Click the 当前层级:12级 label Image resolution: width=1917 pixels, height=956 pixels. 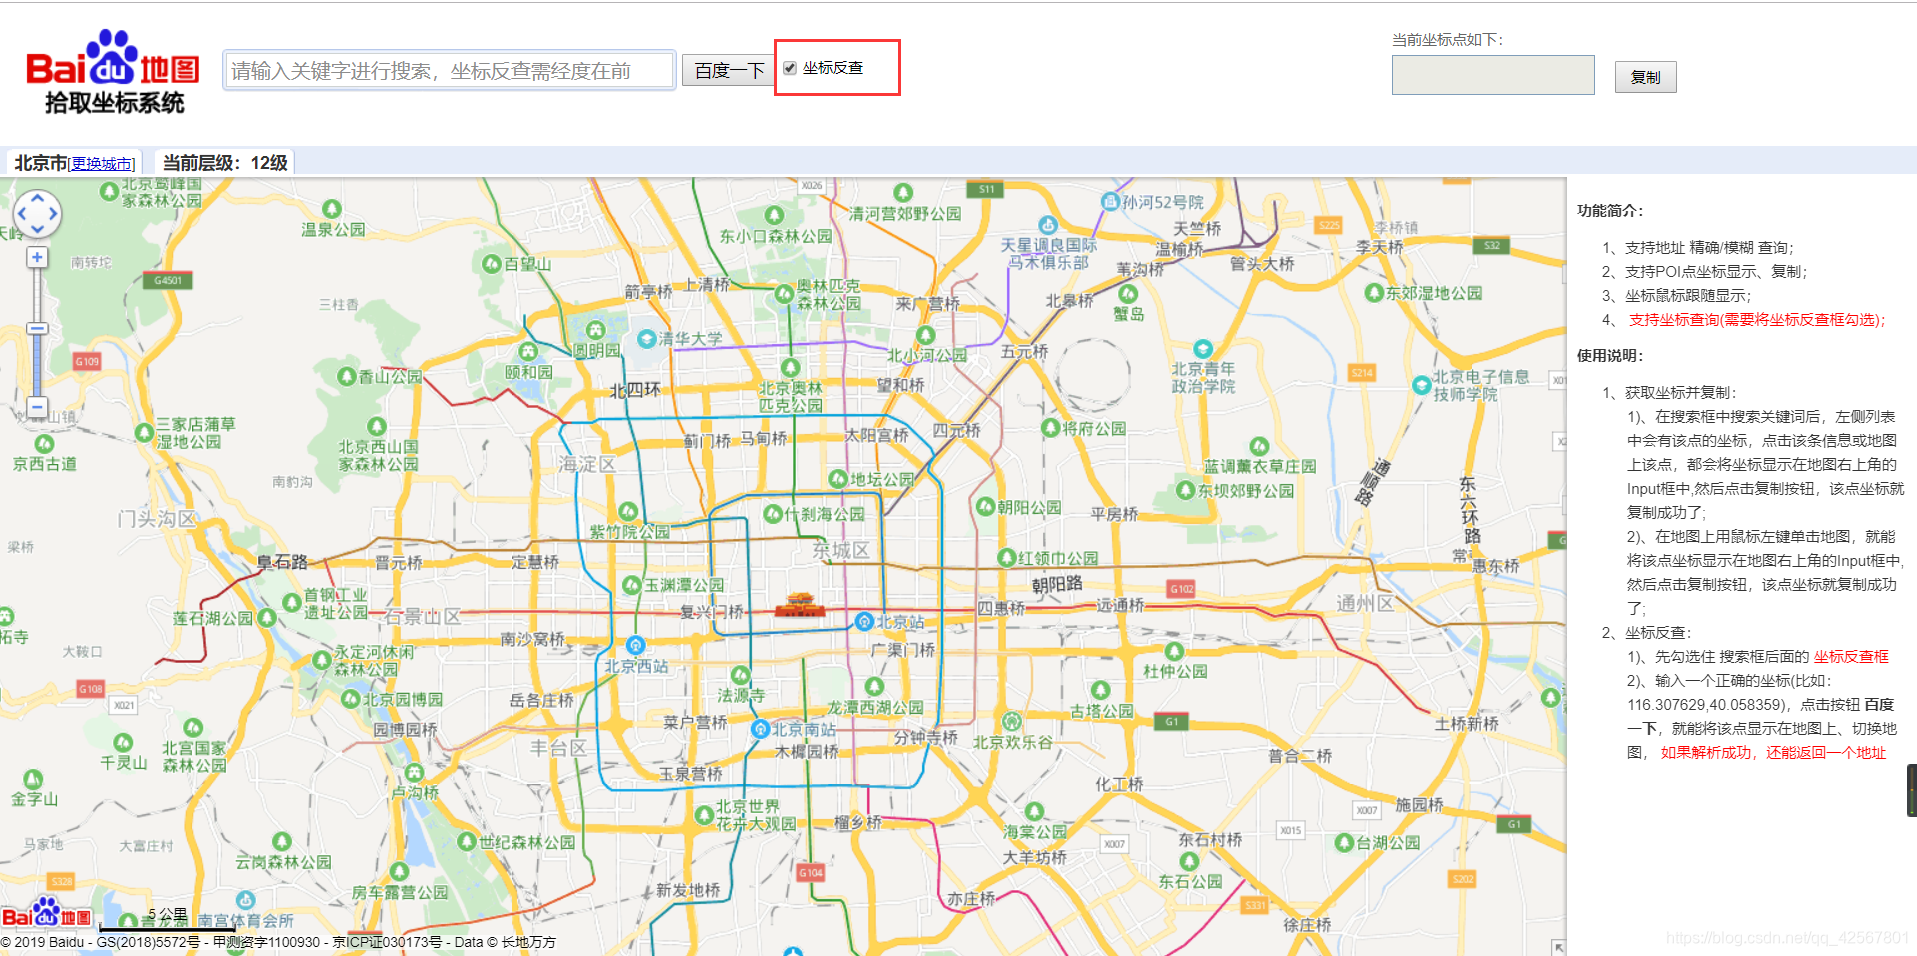click(x=225, y=163)
